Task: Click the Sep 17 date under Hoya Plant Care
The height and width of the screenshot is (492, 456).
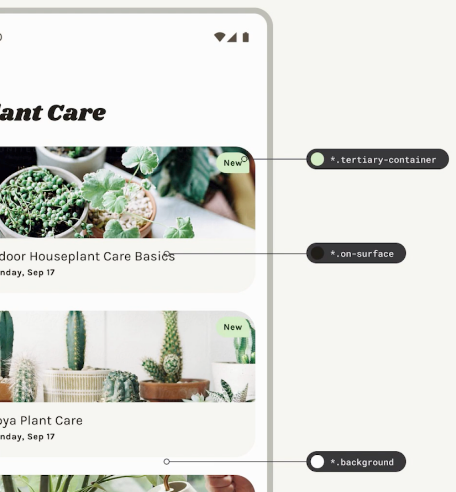Action: tap(27, 437)
